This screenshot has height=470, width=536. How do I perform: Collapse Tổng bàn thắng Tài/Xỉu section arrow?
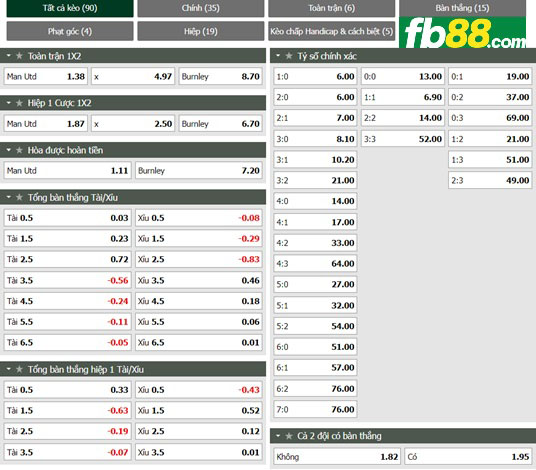(x=9, y=197)
